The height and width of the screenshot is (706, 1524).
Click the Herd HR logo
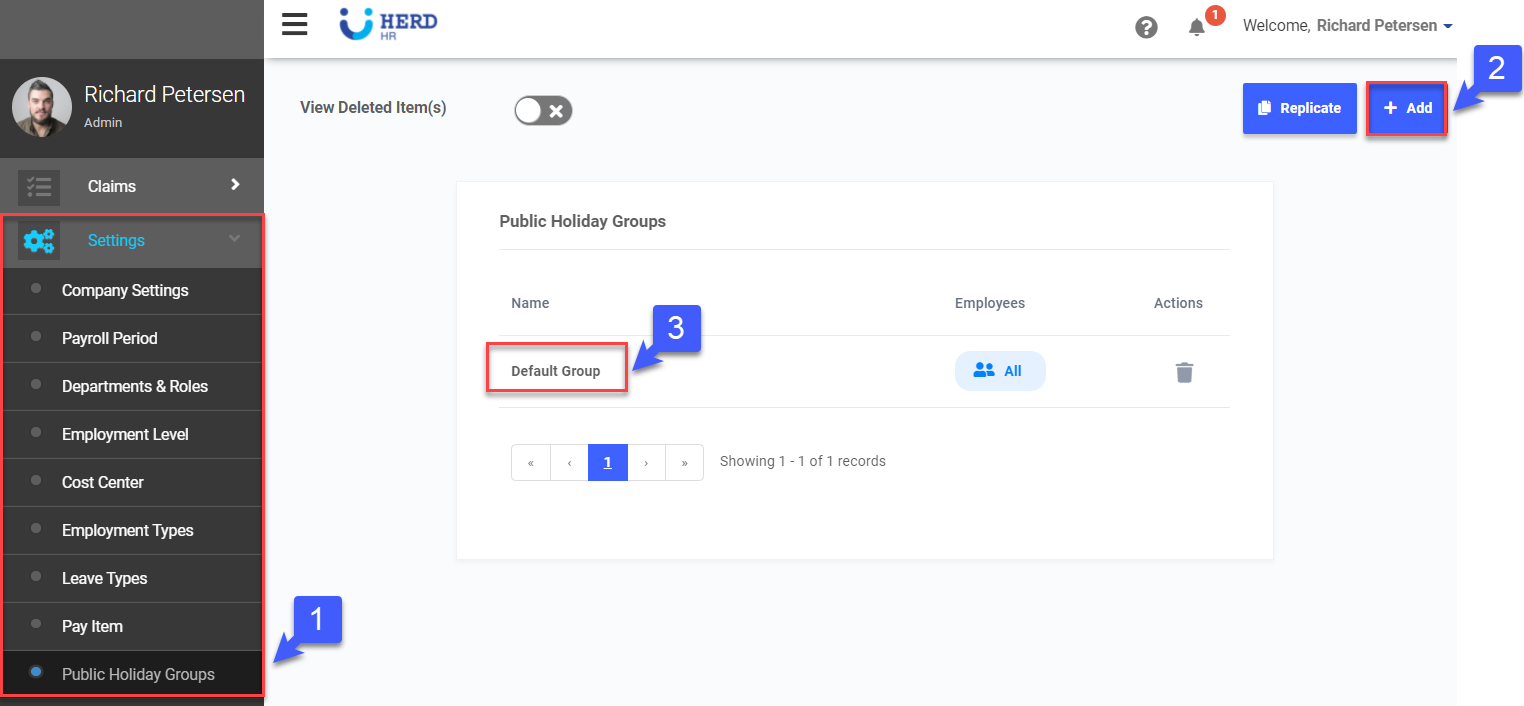pos(388,25)
